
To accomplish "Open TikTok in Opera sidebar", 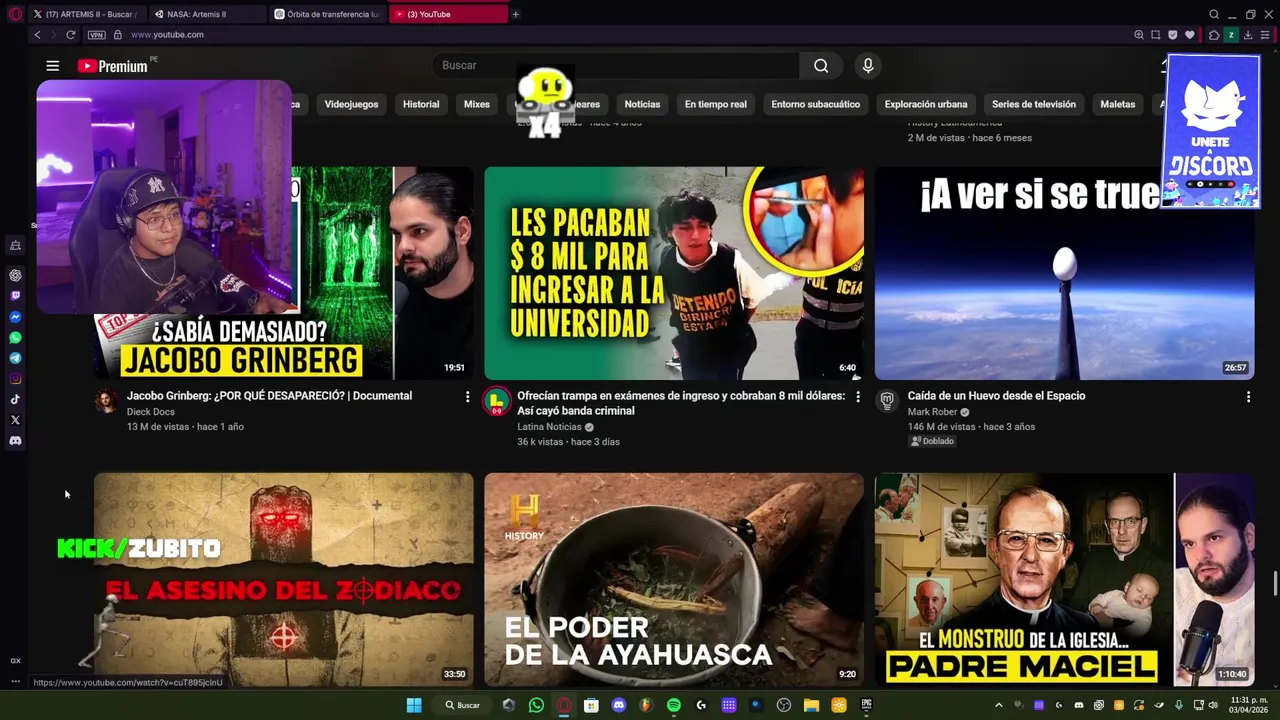I will pyautogui.click(x=15, y=399).
